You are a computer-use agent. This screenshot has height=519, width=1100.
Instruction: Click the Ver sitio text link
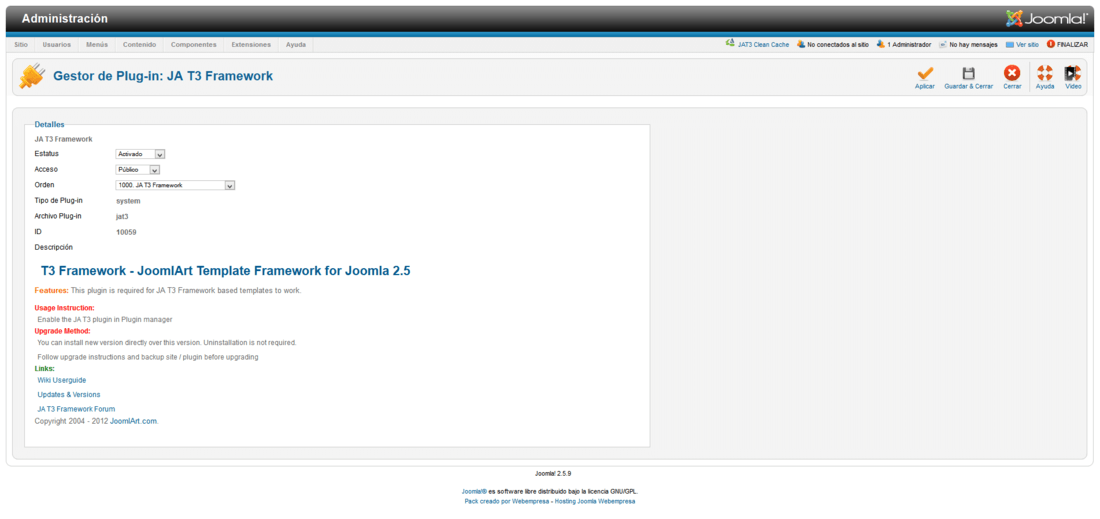pos(1028,44)
